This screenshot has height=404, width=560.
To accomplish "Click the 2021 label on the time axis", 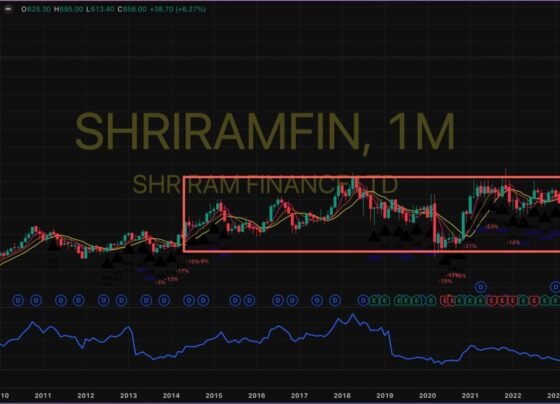I will click(470, 395).
